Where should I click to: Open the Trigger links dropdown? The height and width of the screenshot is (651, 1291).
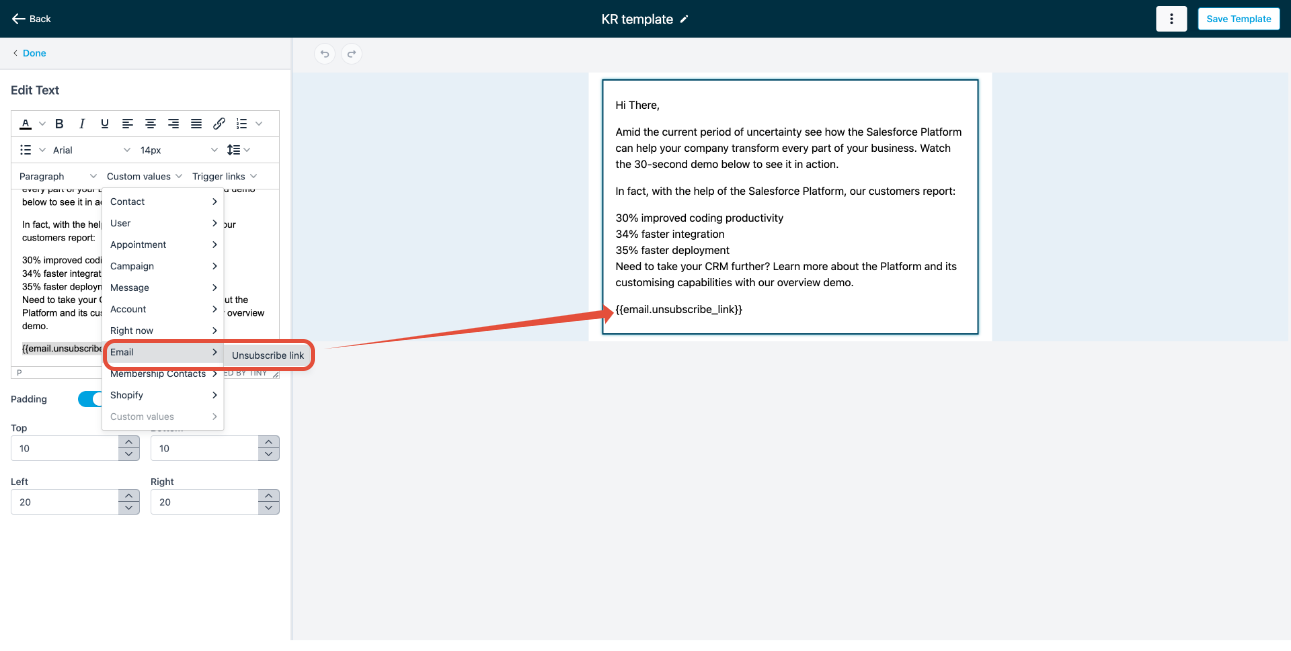[x=225, y=176]
